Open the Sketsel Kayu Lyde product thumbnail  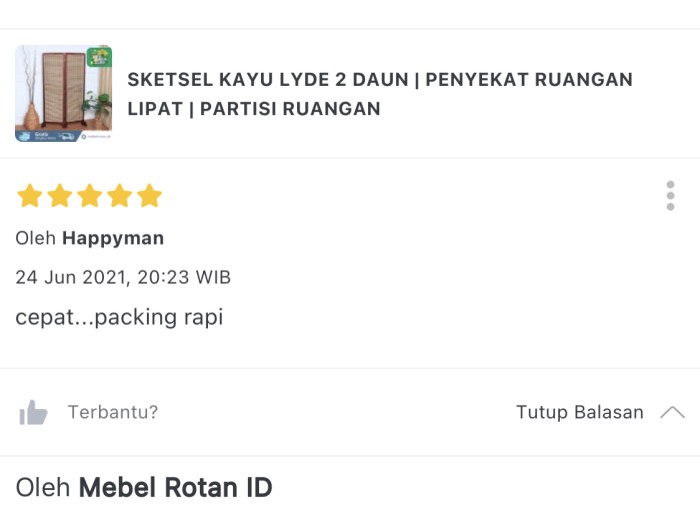pyautogui.click(x=63, y=93)
